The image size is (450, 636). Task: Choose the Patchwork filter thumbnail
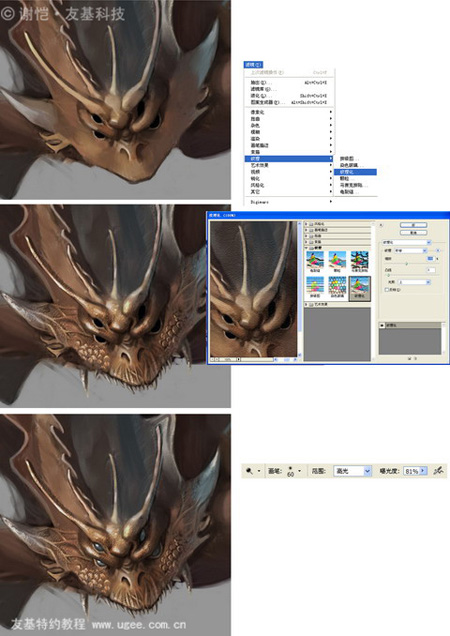(x=315, y=288)
